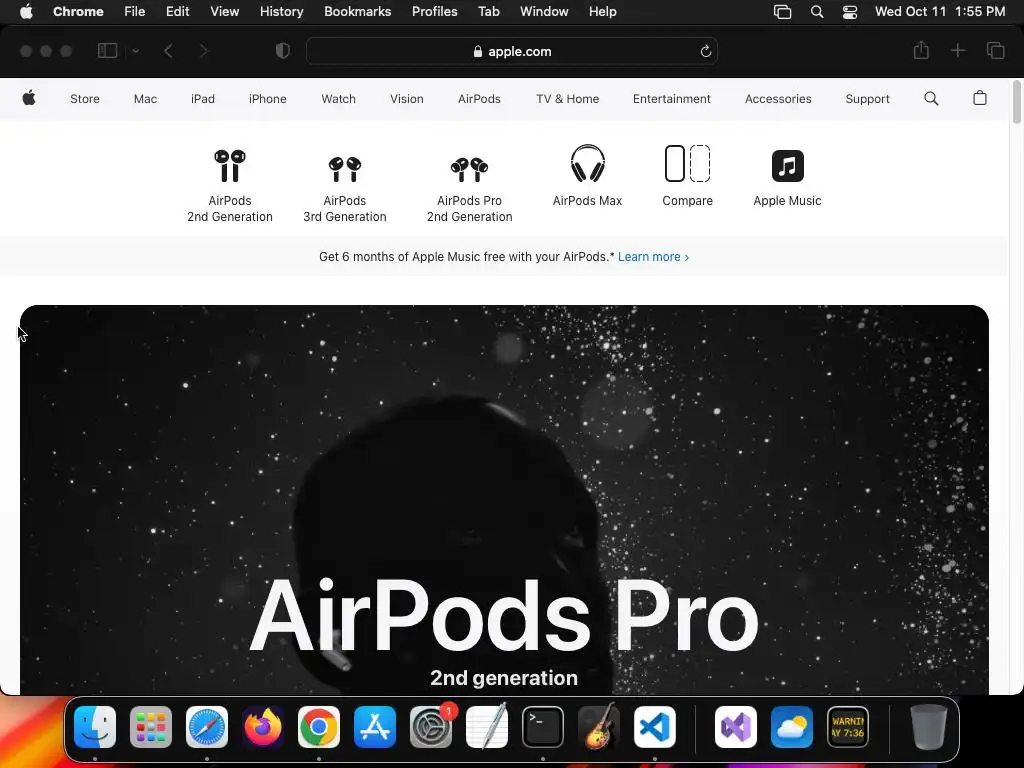Open the History menu
Image resolution: width=1024 pixels, height=768 pixels.
pyautogui.click(x=281, y=12)
